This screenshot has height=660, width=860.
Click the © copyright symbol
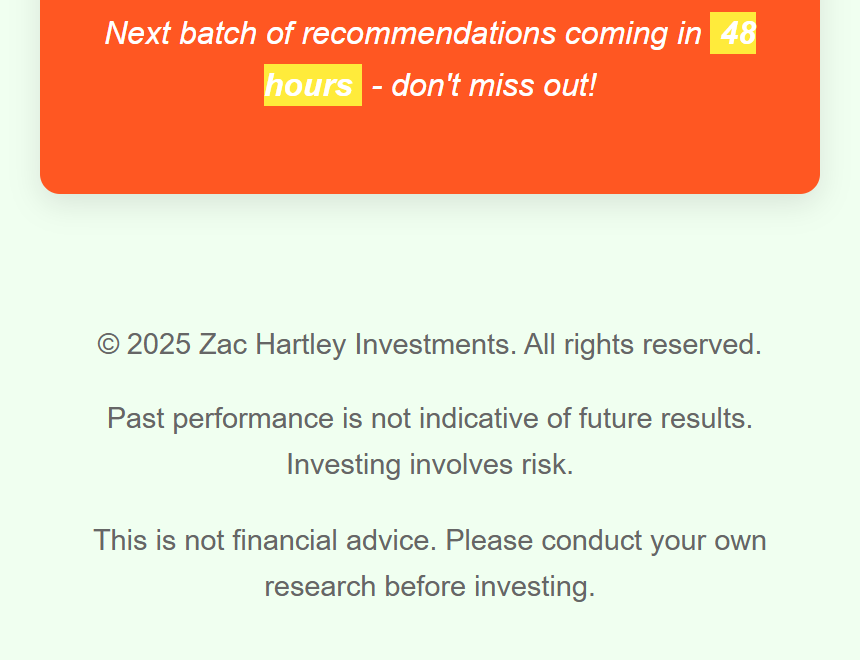108,345
